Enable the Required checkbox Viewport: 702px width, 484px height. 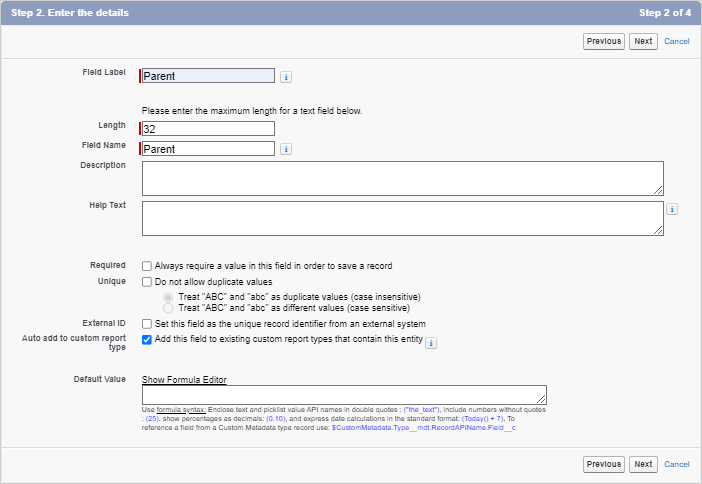147,266
